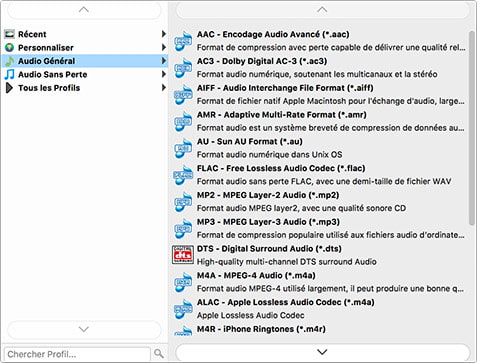Choose MP3 - MPEG Layer-3 Audio

click(320, 228)
